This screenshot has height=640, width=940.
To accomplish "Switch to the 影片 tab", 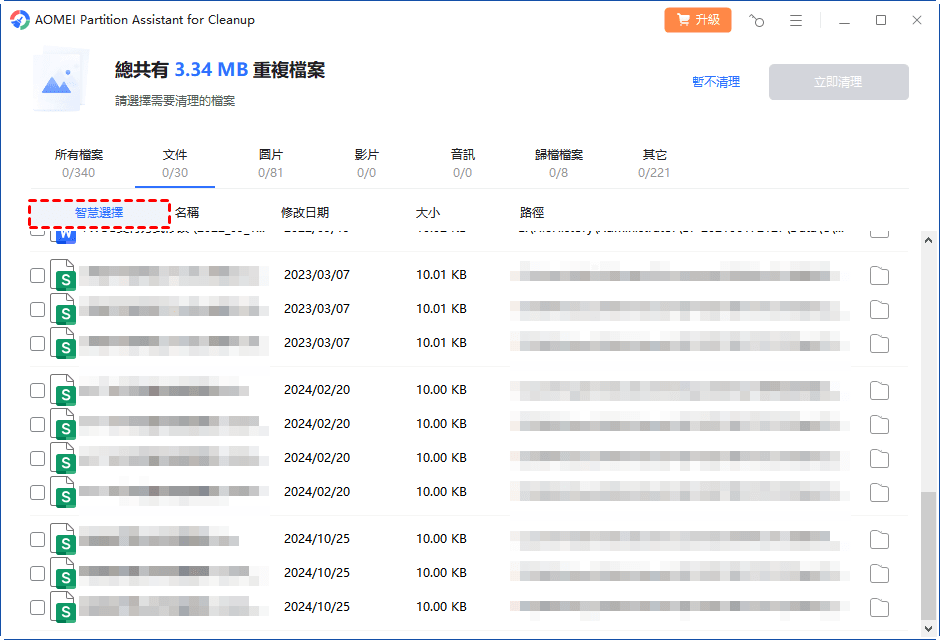I will click(366, 164).
